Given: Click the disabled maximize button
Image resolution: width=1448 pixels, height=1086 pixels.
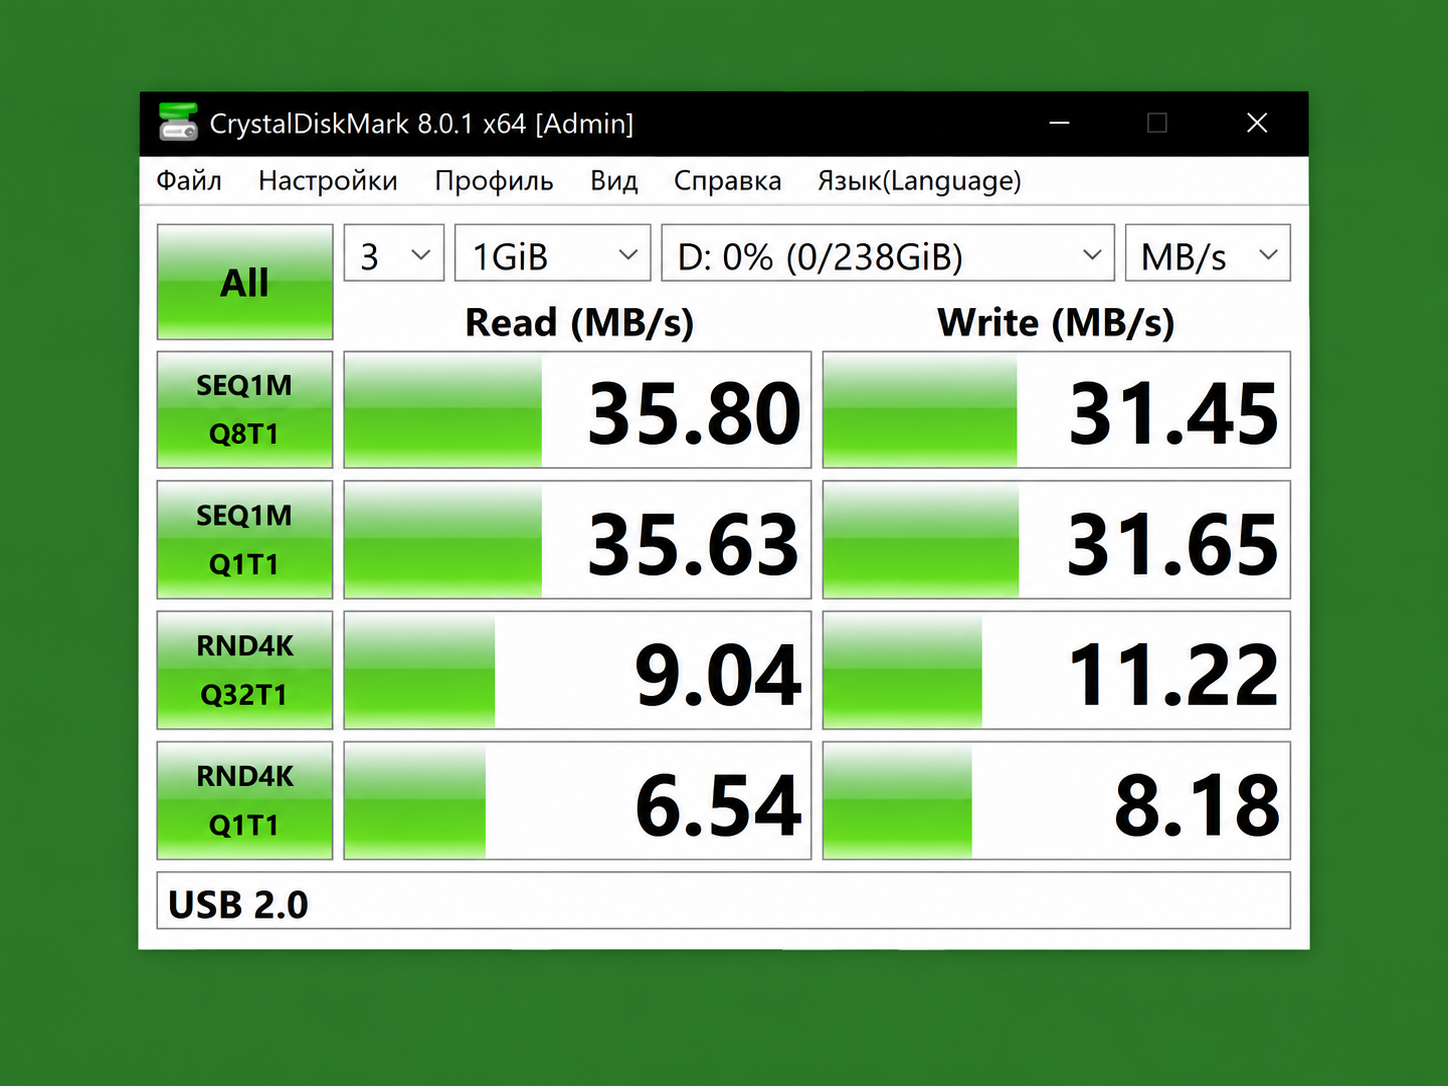Looking at the screenshot, I should tap(1157, 123).
